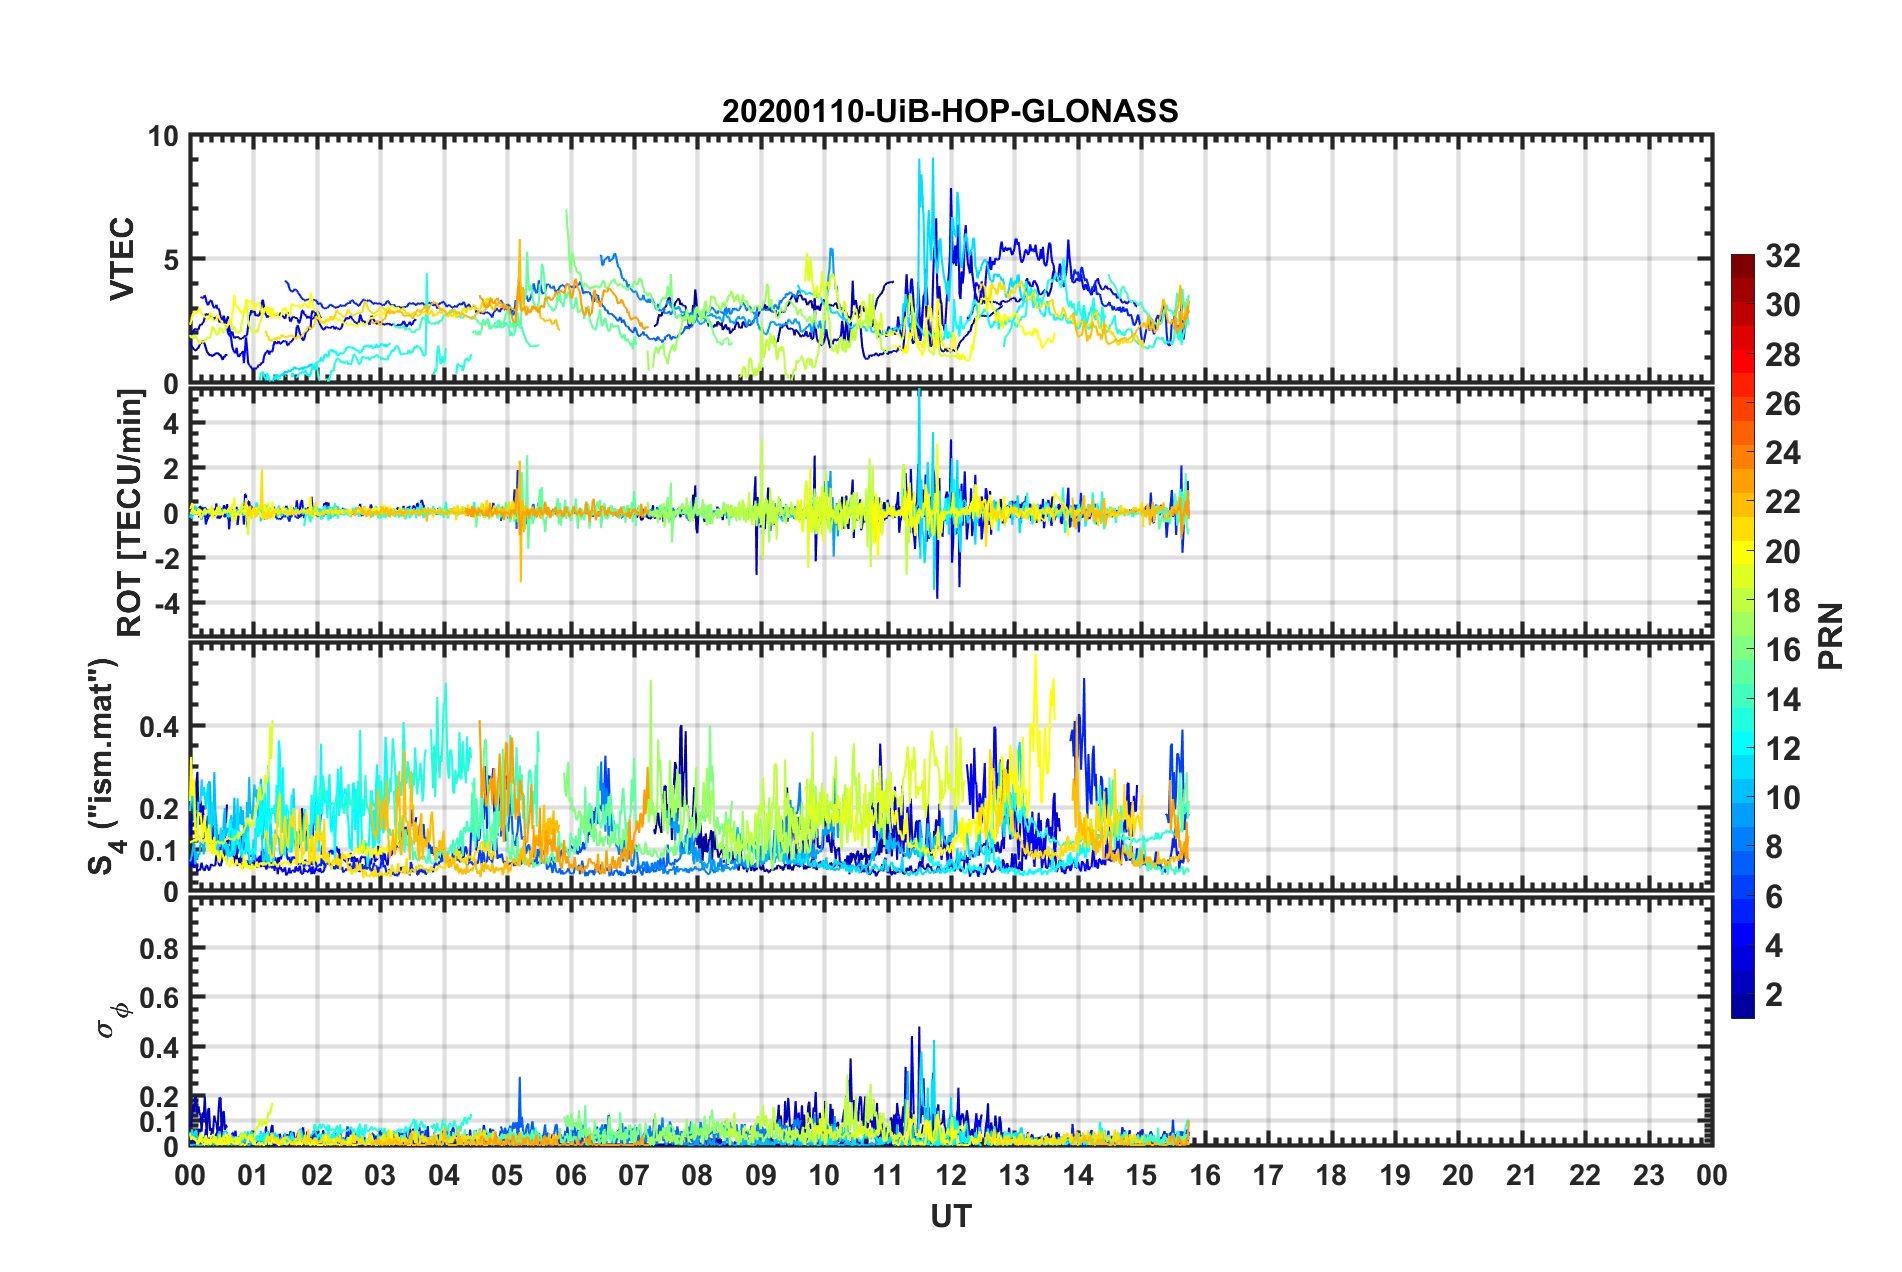Click the x-axis tick label 21
Screen dimensions: 1902x1272
1522,1175
